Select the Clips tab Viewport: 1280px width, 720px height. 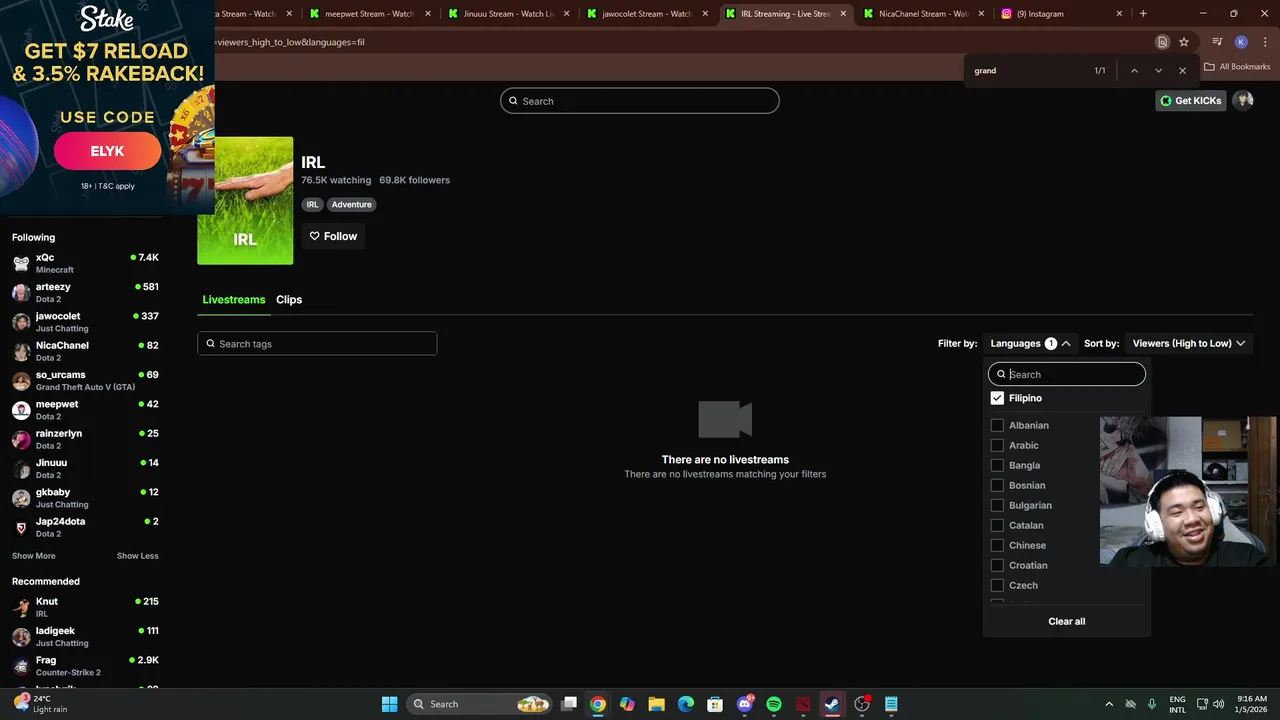click(x=289, y=300)
